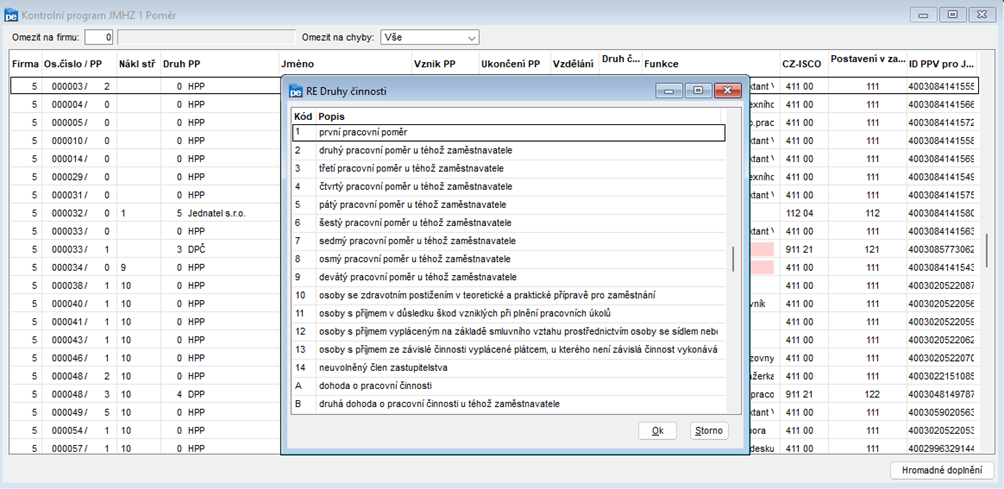Click the Kontrolní program window icon
The width and height of the screenshot is (1004, 489).
10,15
